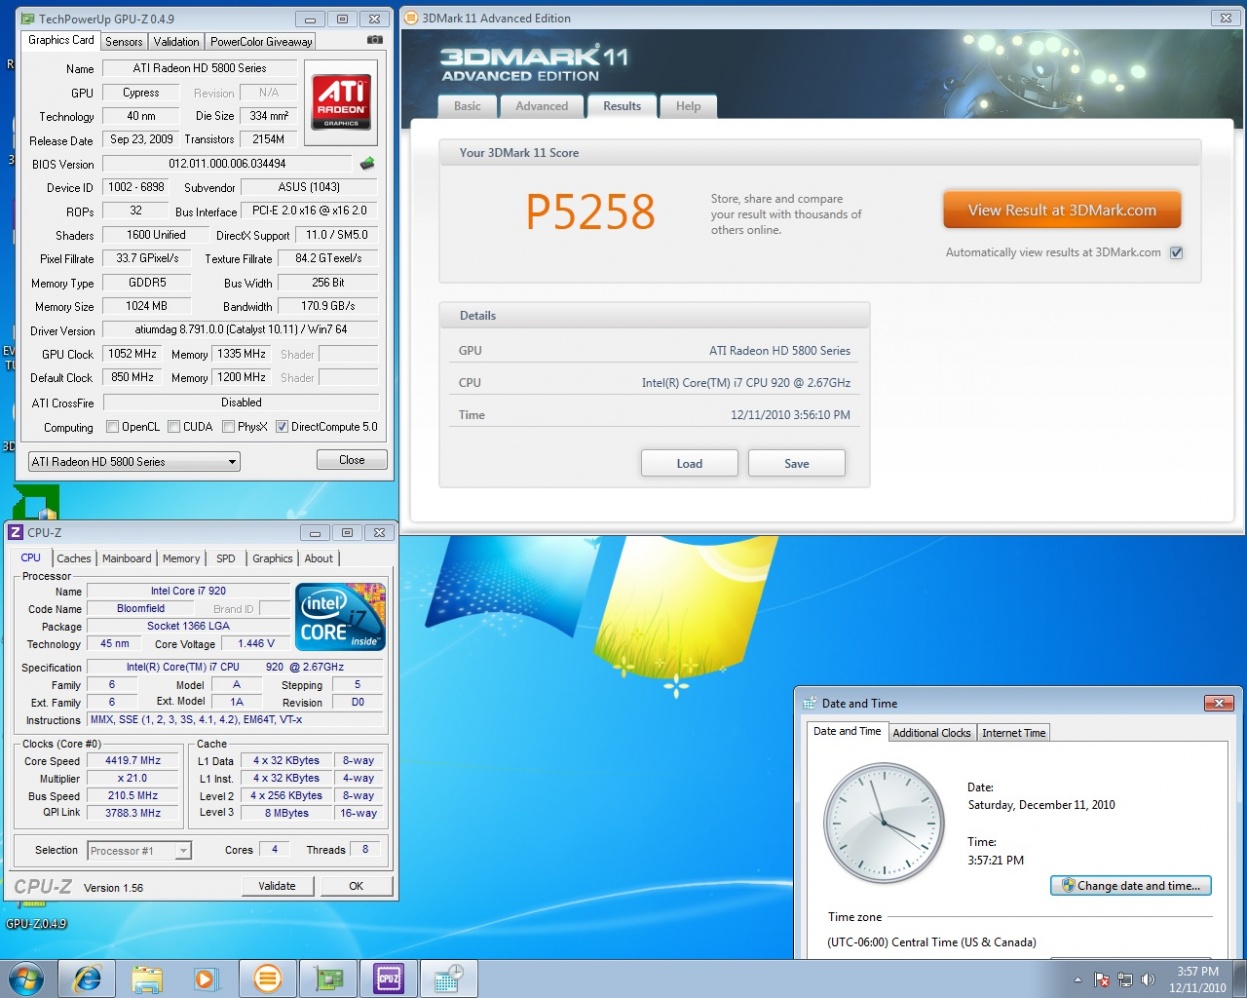The image size is (1247, 998).
Task: Click the volume speaker tray icon
Action: pos(1148,980)
